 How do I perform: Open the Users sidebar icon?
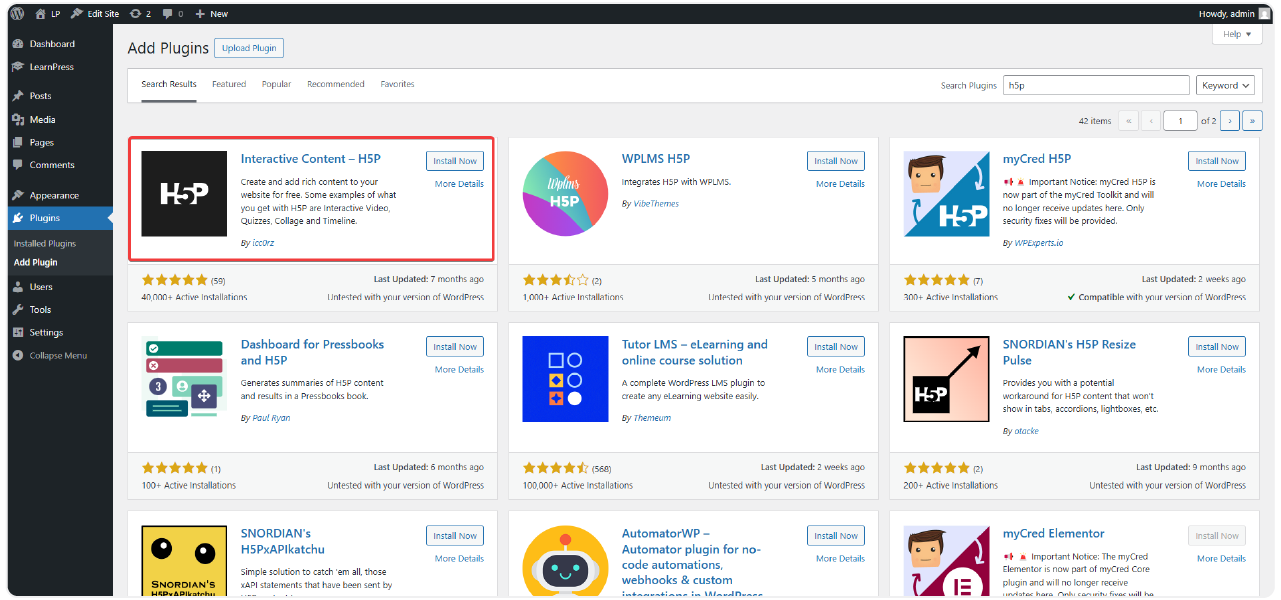point(18,287)
